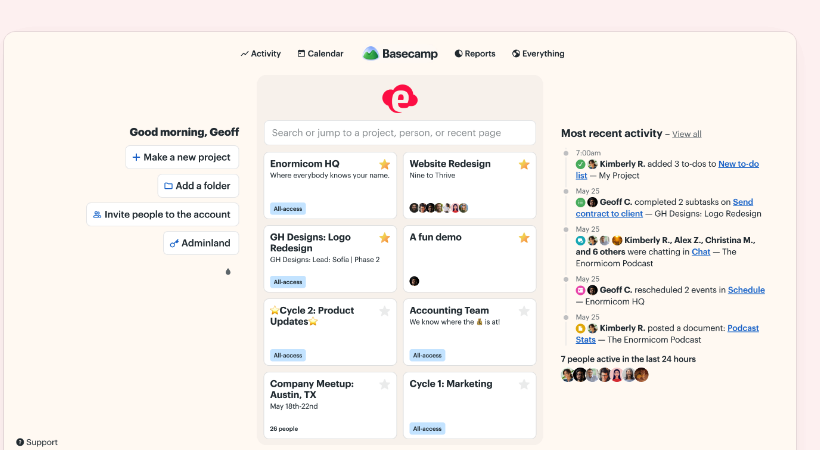Star the Accounting Team project

coord(524,311)
